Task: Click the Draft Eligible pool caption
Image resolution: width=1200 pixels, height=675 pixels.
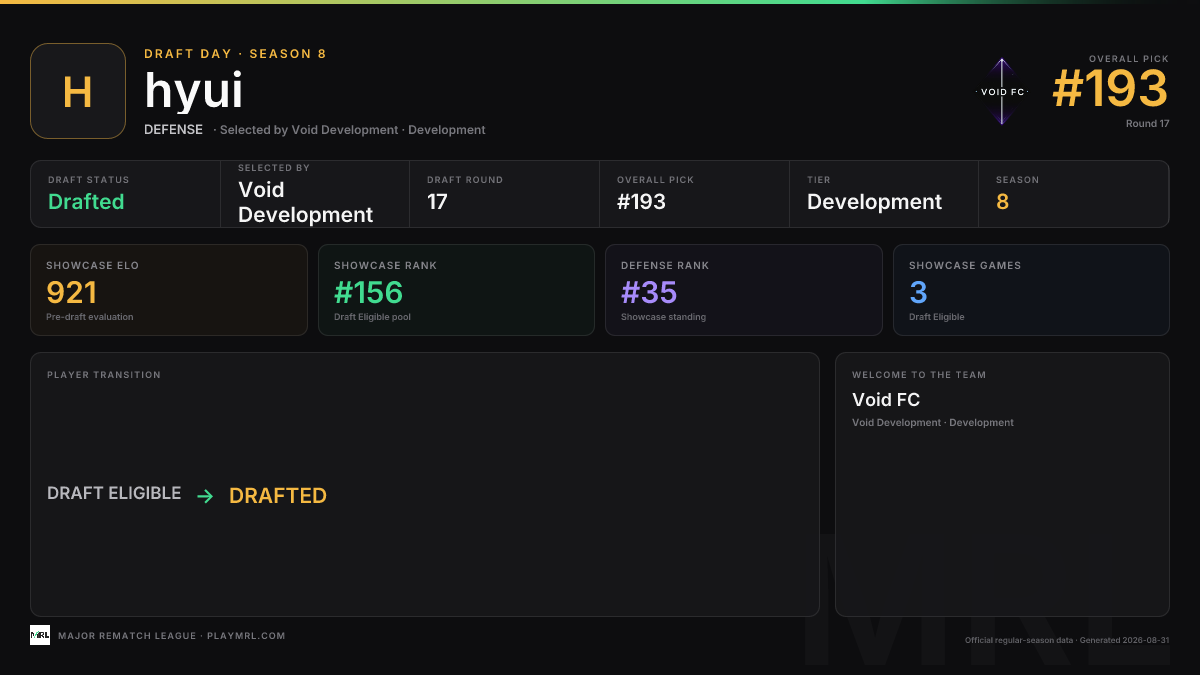Action: (372, 317)
